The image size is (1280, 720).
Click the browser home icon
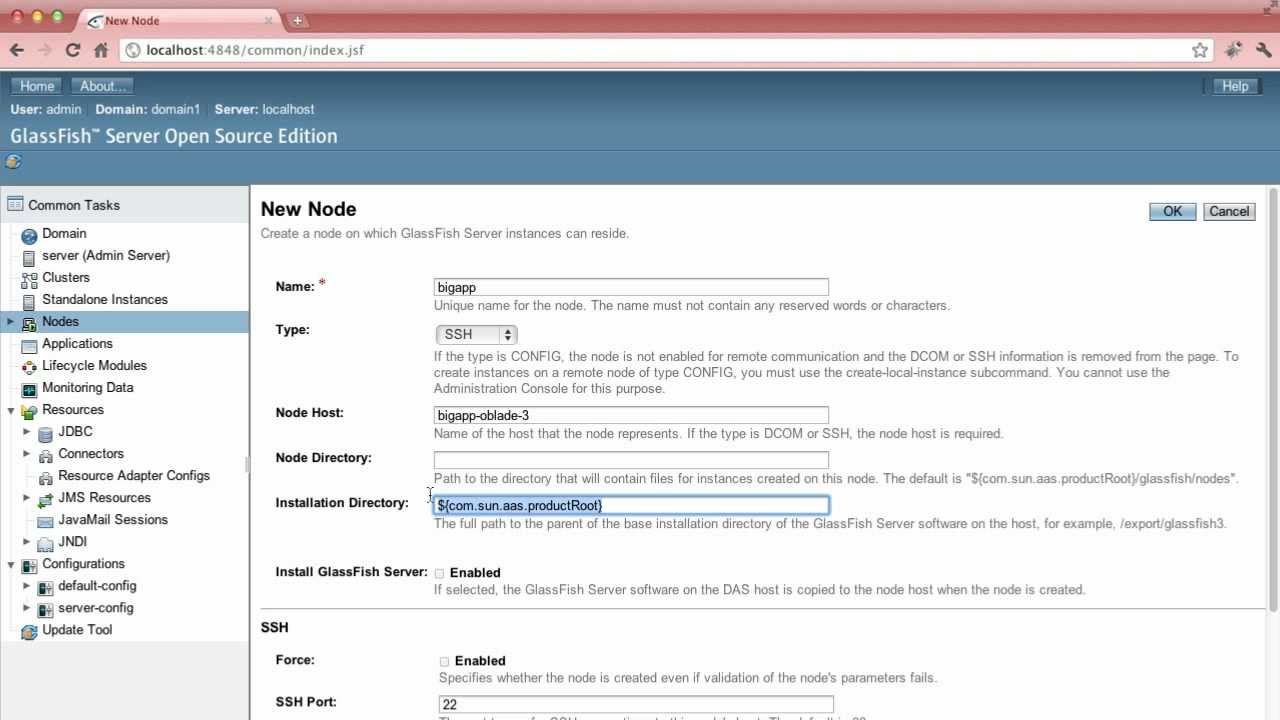click(100, 50)
